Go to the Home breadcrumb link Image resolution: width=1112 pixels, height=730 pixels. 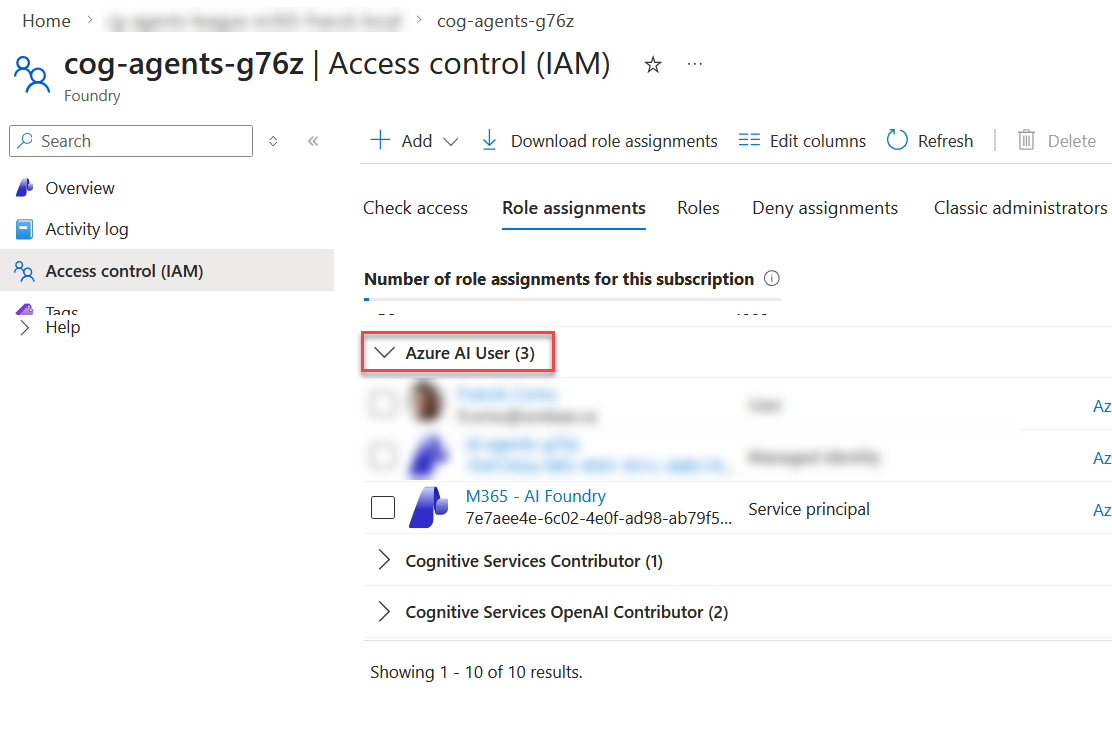(x=46, y=21)
